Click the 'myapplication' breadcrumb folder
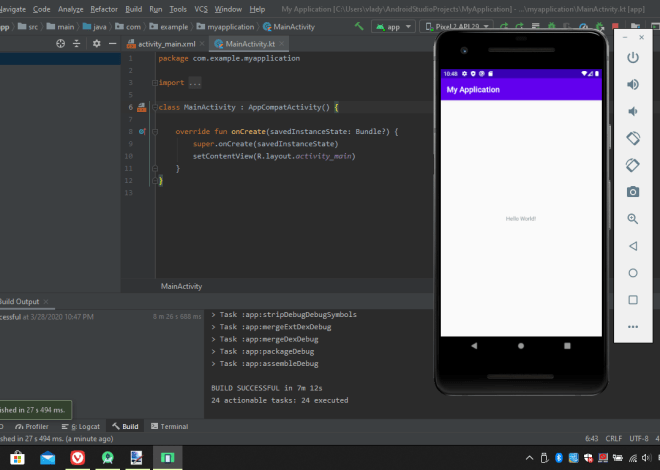The height and width of the screenshot is (470, 660). point(225,27)
